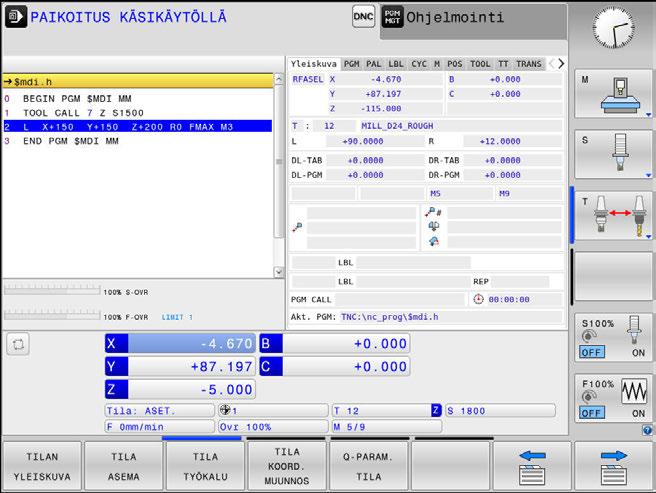Switch to the TT tab
The width and height of the screenshot is (656, 493).
pos(503,64)
